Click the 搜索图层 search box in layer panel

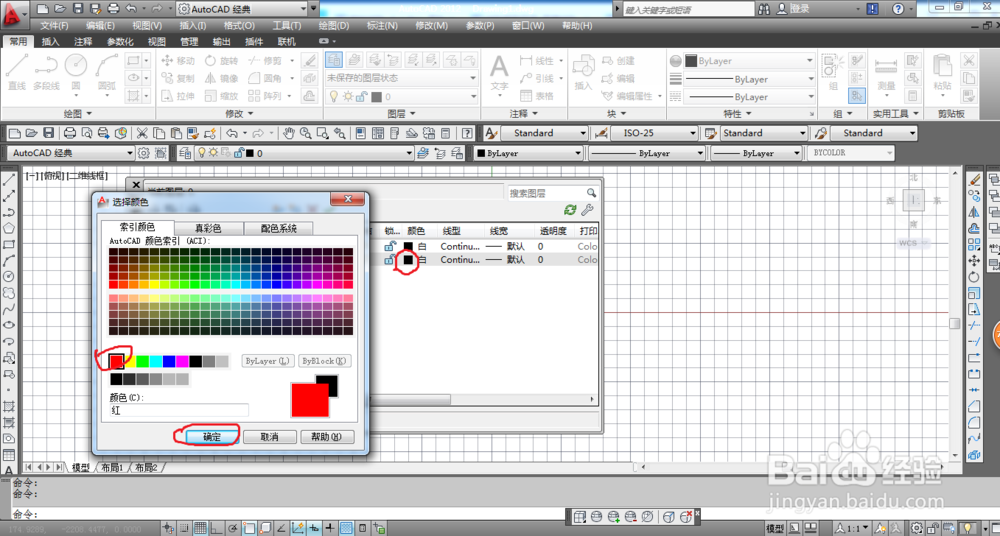(x=554, y=193)
